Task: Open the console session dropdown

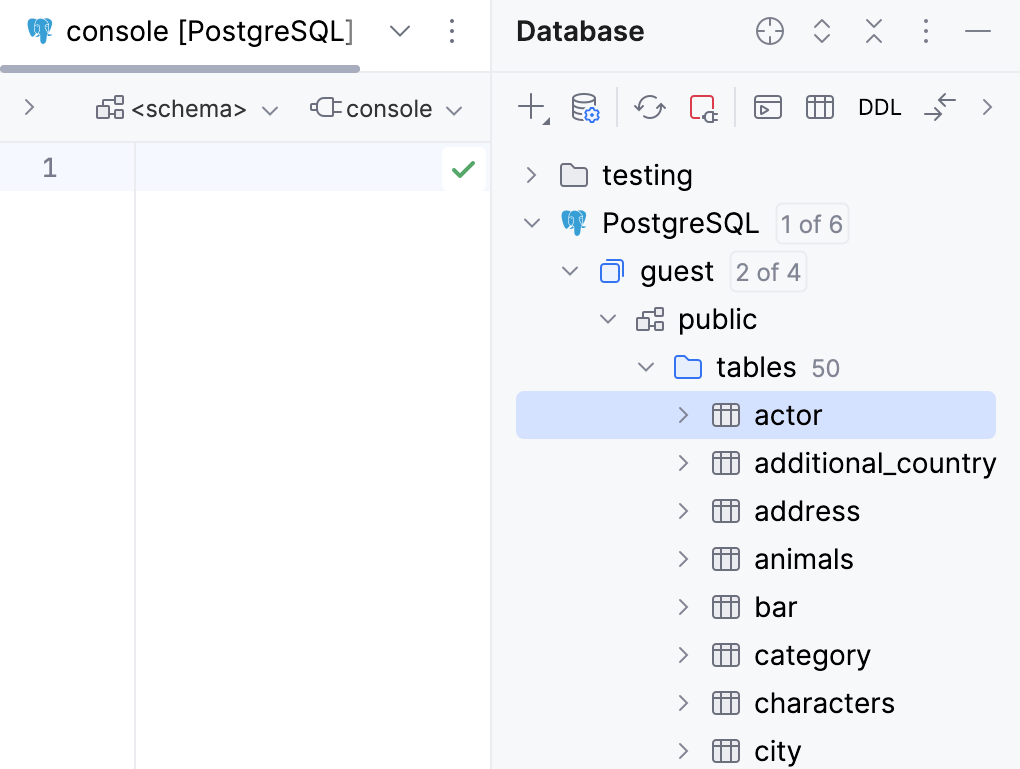Action: [x=387, y=108]
